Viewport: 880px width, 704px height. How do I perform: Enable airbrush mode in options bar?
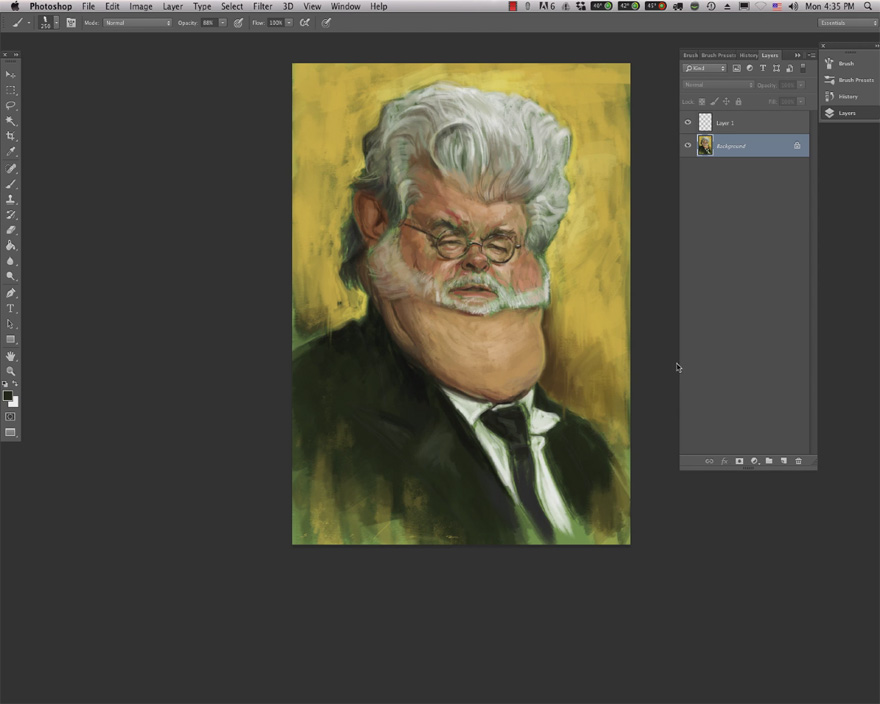(305, 23)
